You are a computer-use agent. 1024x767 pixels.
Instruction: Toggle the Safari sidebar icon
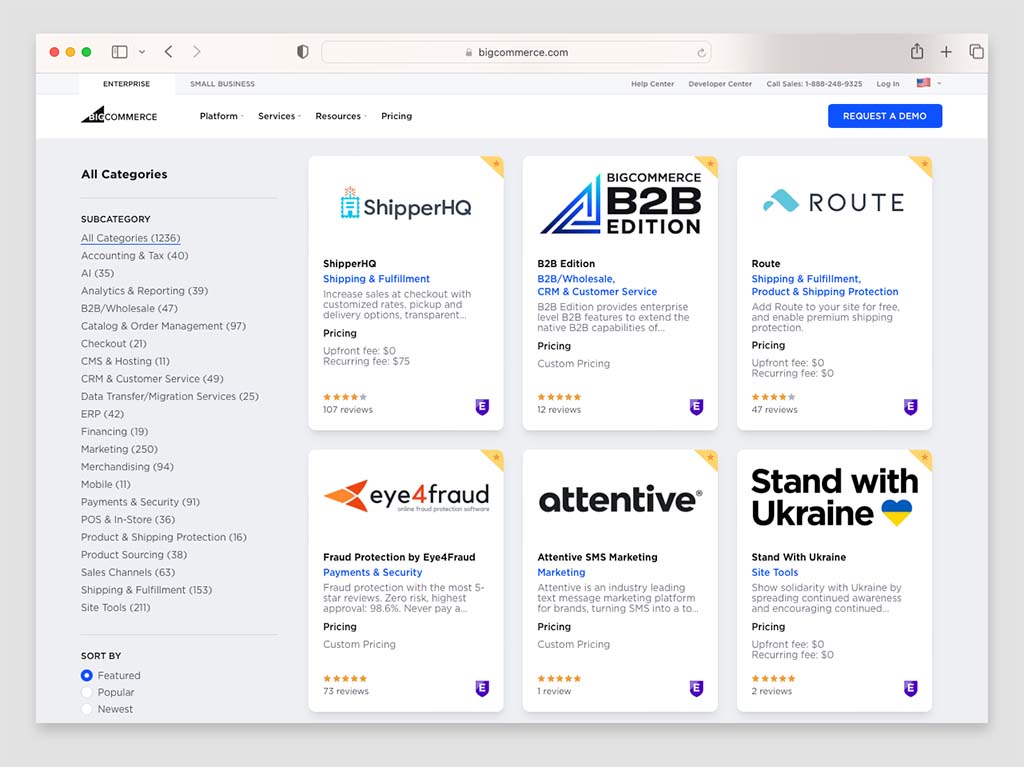120,52
